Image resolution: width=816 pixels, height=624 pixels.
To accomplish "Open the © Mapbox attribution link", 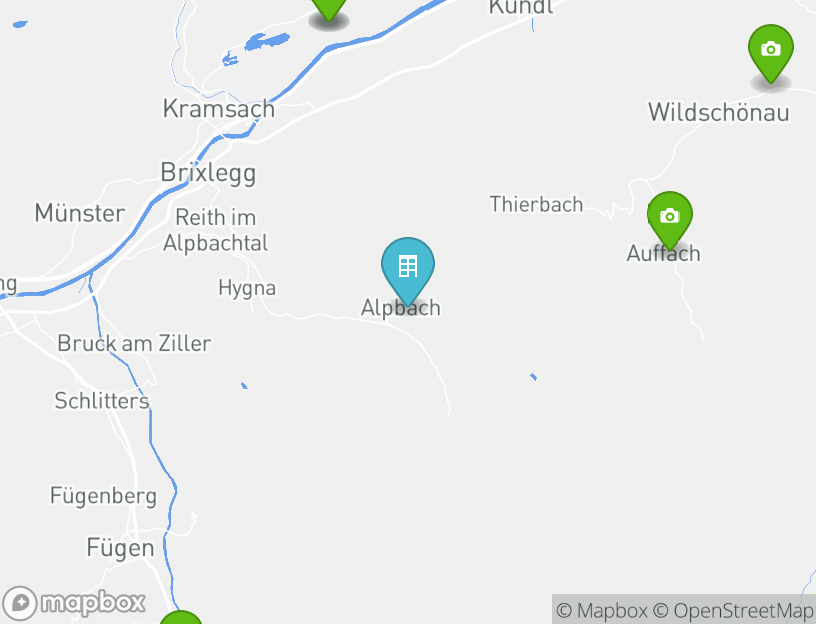I will pyautogui.click(x=602, y=610).
